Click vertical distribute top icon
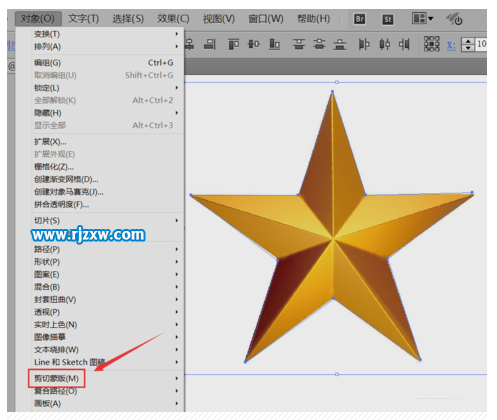The image size is (497, 420). tap(299, 44)
